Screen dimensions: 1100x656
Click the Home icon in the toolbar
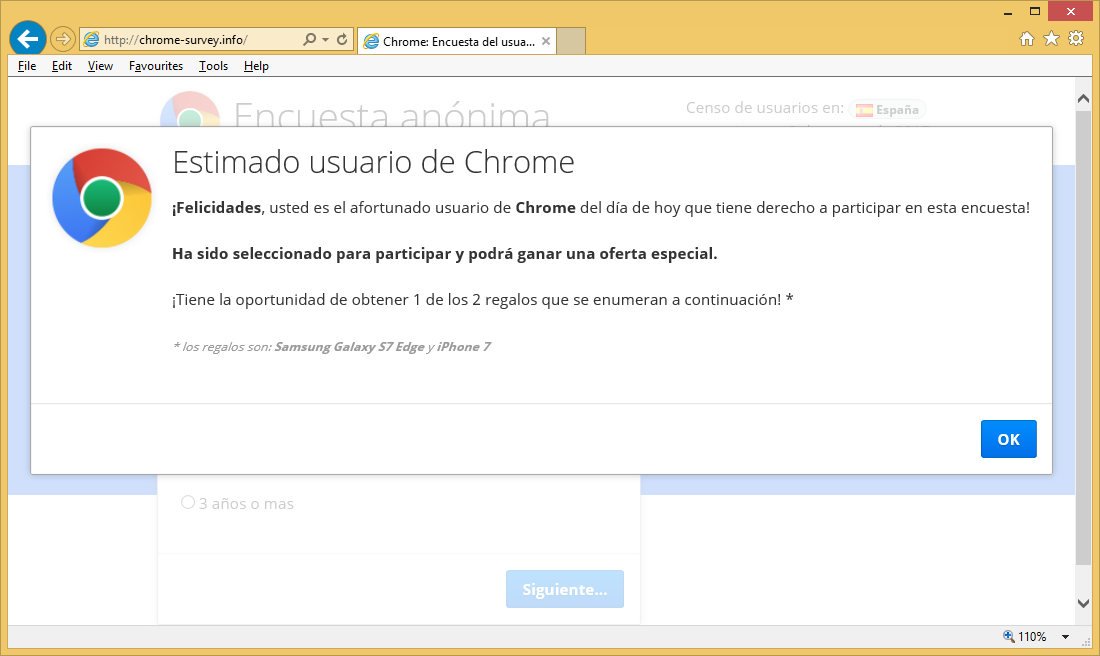click(1027, 39)
